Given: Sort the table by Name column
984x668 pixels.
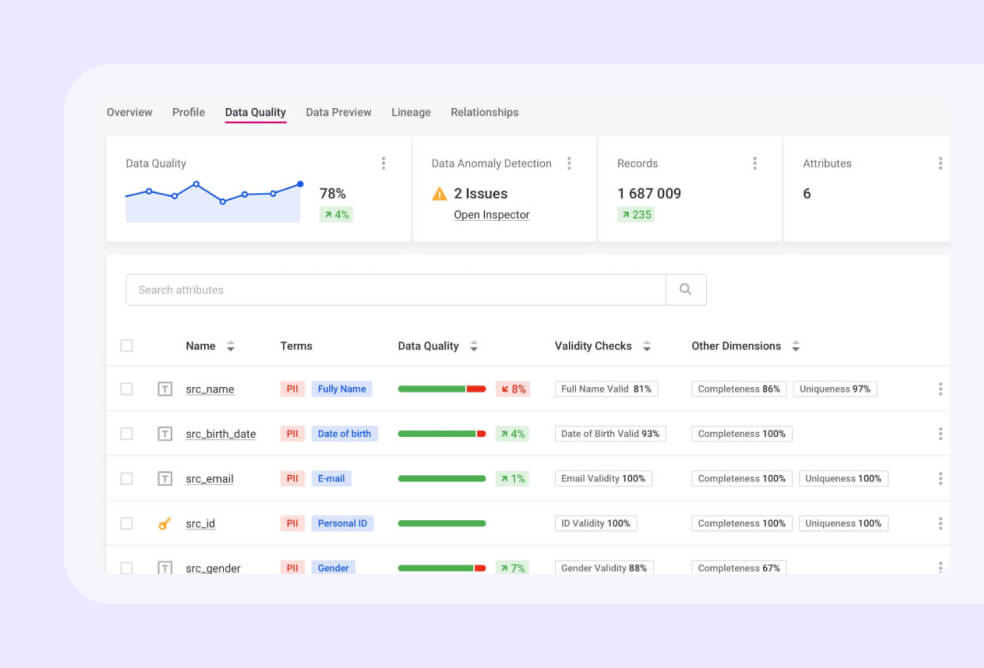Looking at the screenshot, I should [x=230, y=345].
